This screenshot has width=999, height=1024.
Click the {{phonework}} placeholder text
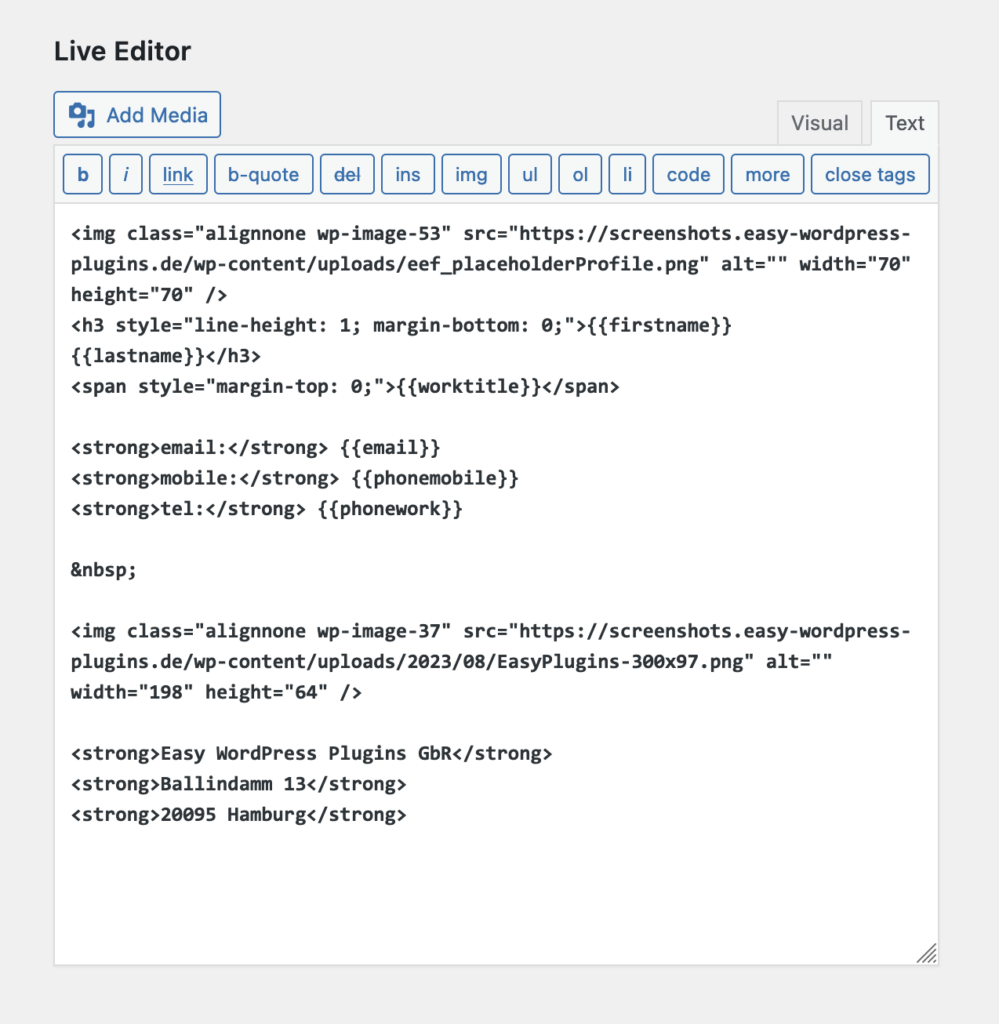(390, 509)
